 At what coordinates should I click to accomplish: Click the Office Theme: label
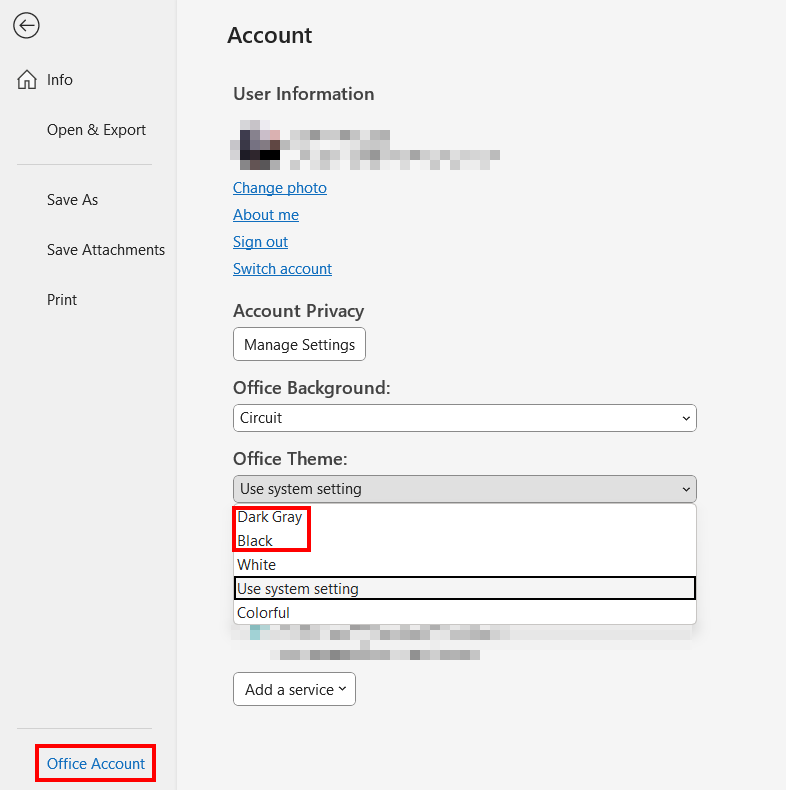(290, 459)
